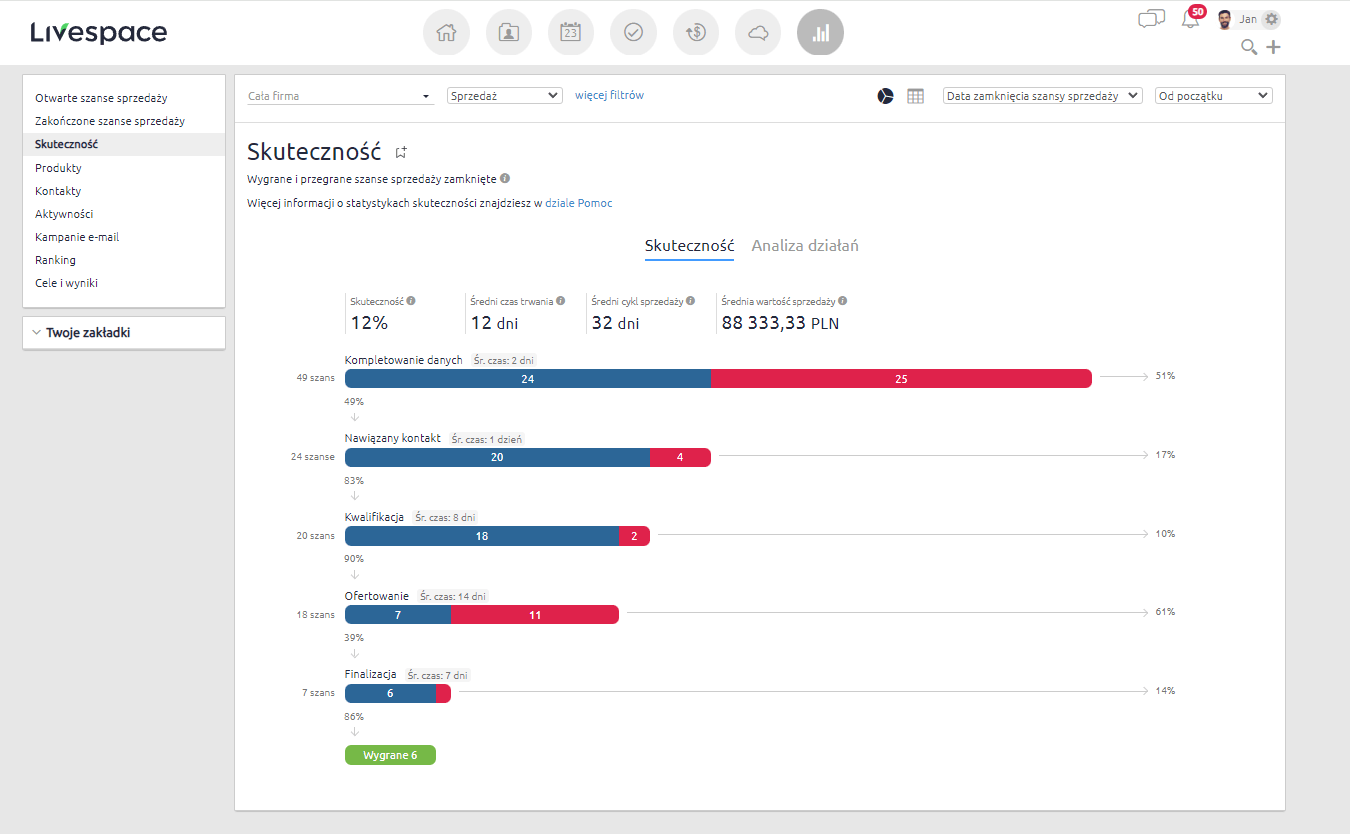Click info icon next to Średnia wartość sprzedaży
The width and height of the screenshot is (1350, 834).
843,300
